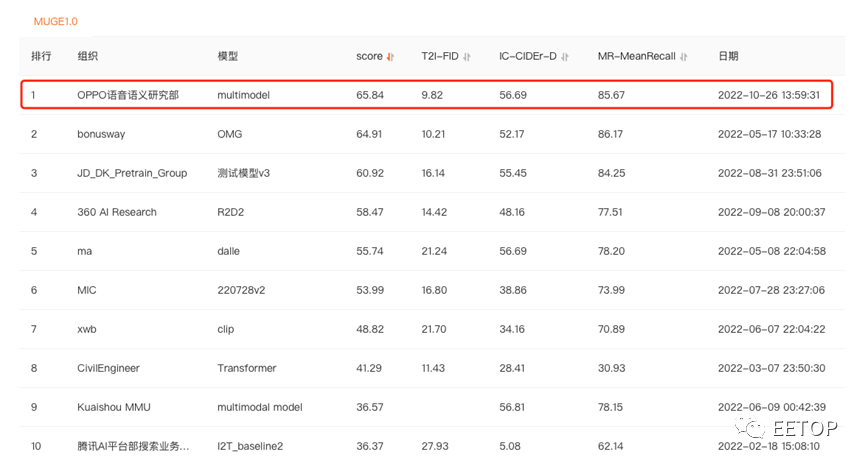Click the date 2022-10-26 13:59:31
The height and width of the screenshot is (463, 865).
(769, 95)
